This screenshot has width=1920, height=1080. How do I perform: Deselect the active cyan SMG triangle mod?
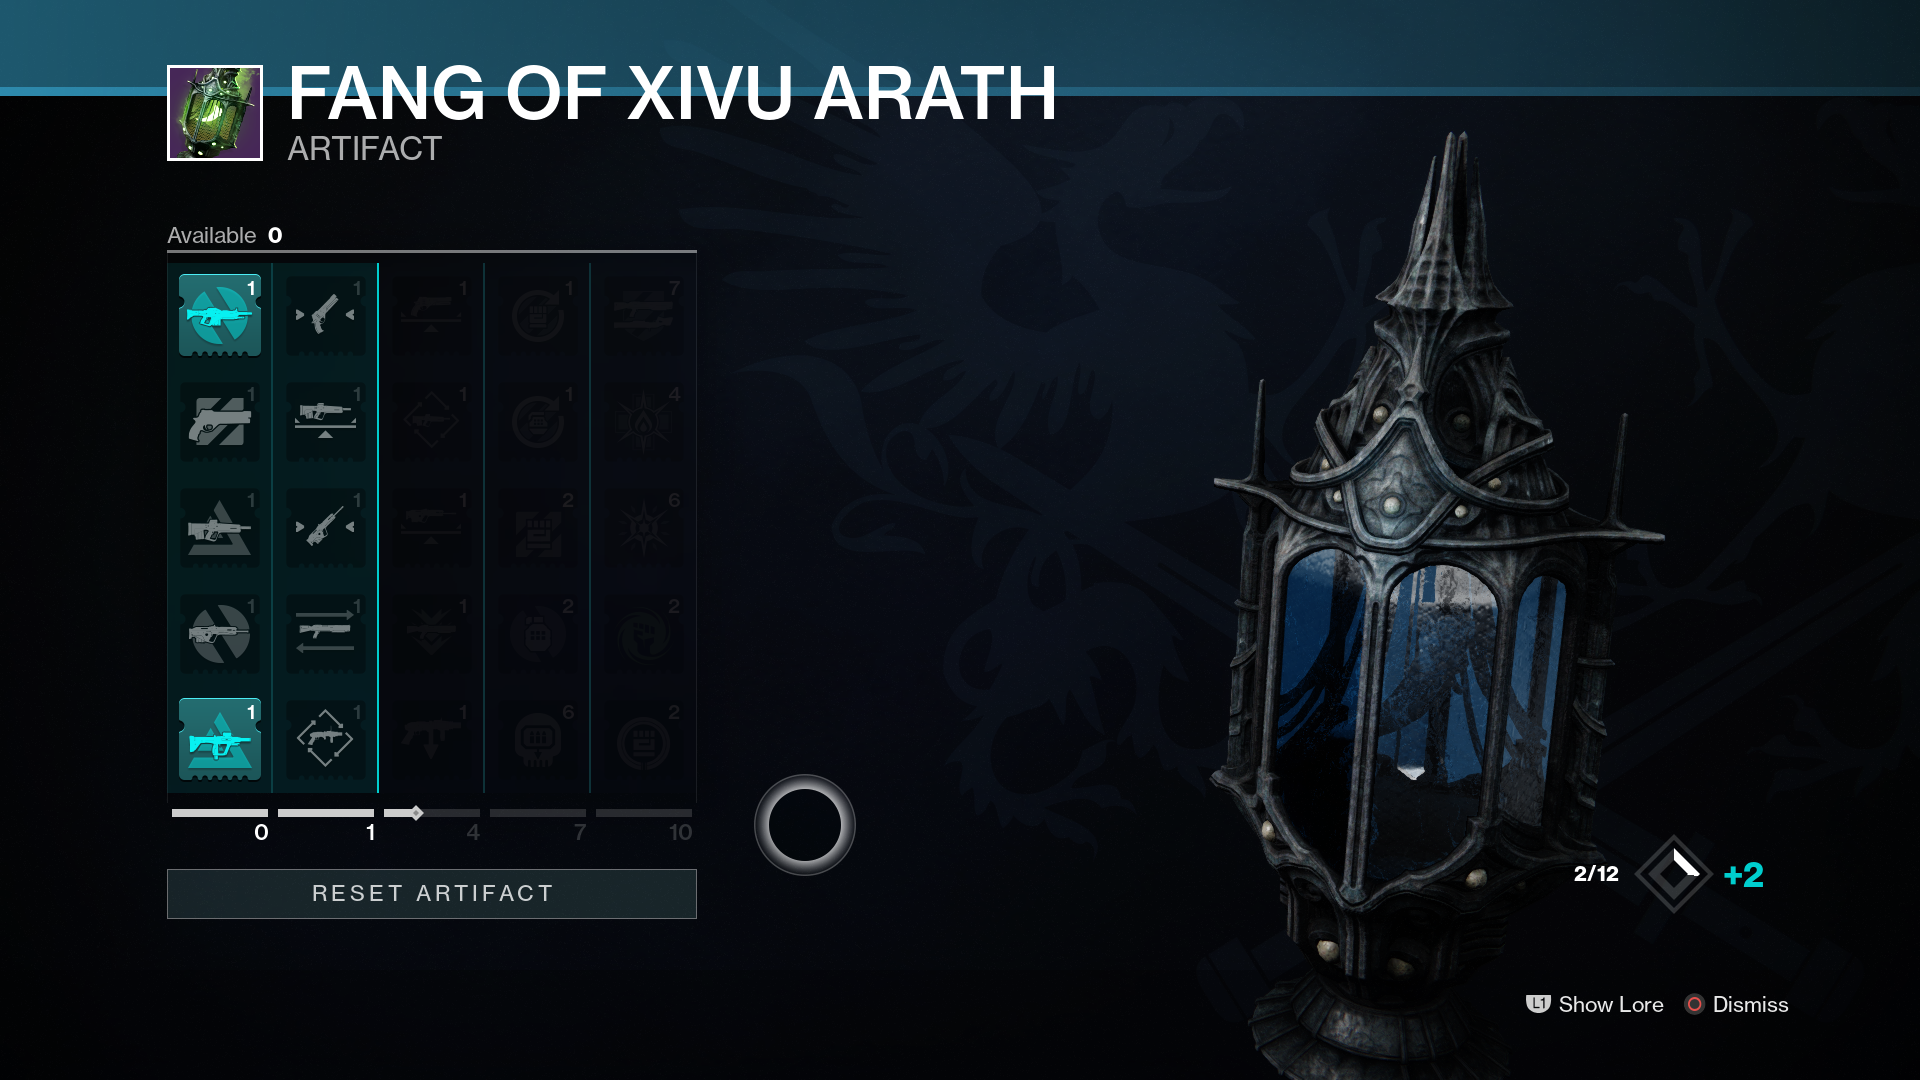220,740
